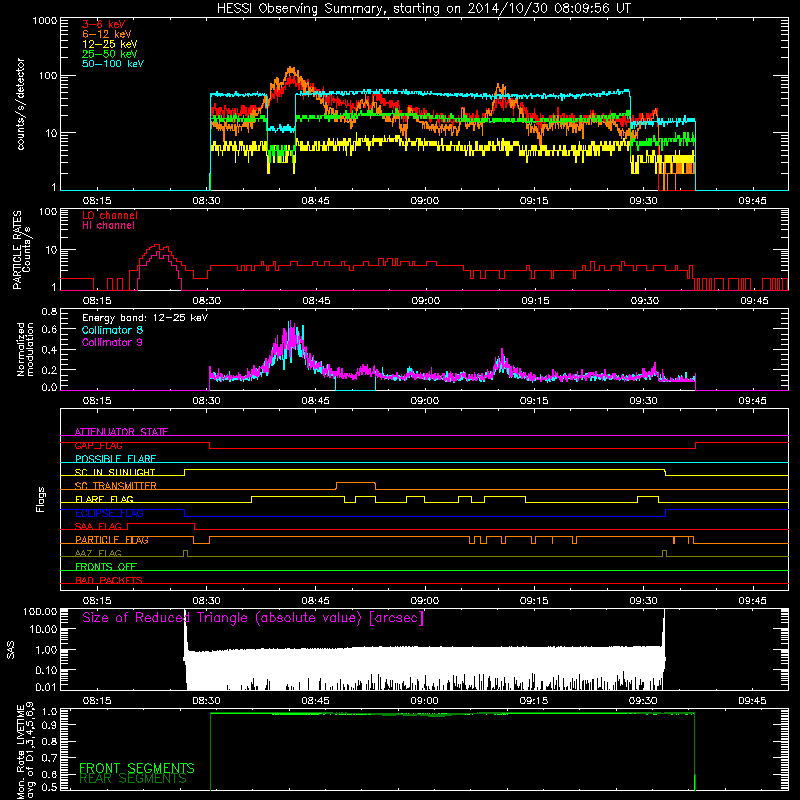Screen dimensions: 800x800
Task: Click the '0.8' tick on modulation axis
Action: point(49,312)
